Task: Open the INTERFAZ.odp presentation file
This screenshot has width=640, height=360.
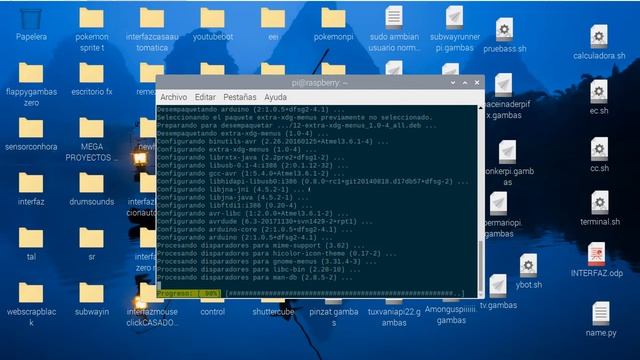Action: (596, 254)
